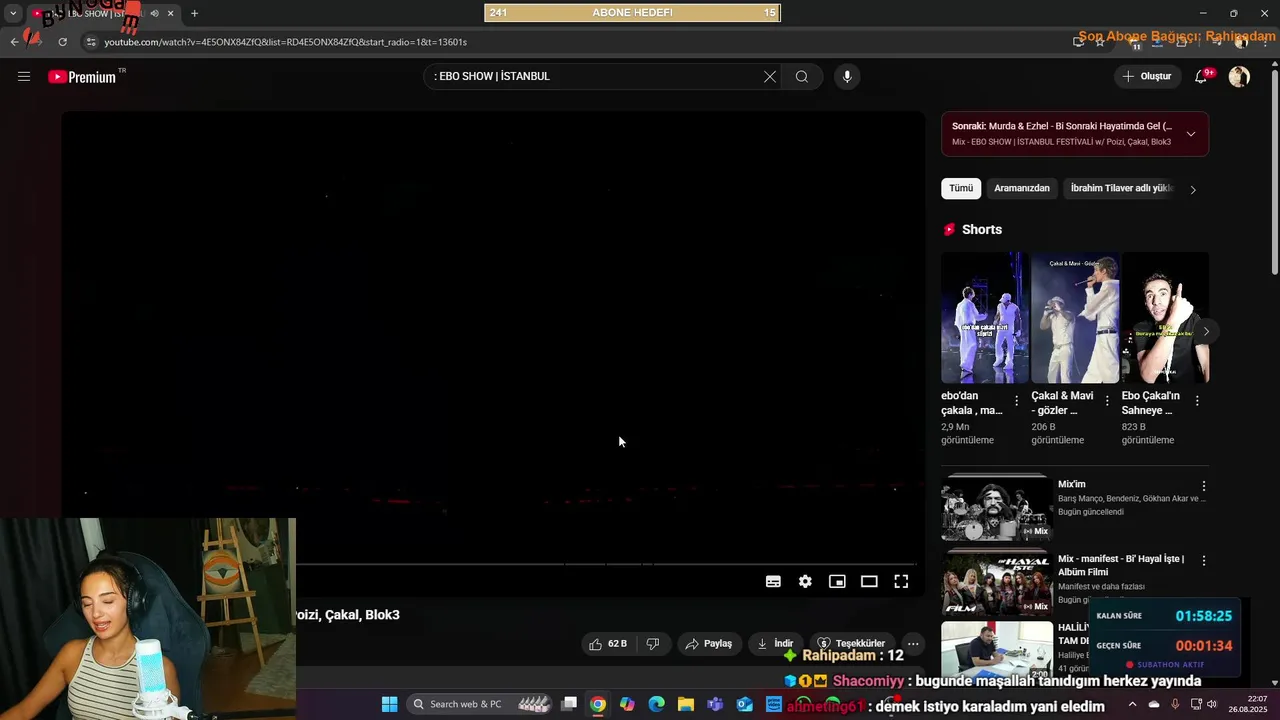This screenshot has height=720, width=1280.
Task: Open manifest mix options menu
Action: coord(1204,561)
